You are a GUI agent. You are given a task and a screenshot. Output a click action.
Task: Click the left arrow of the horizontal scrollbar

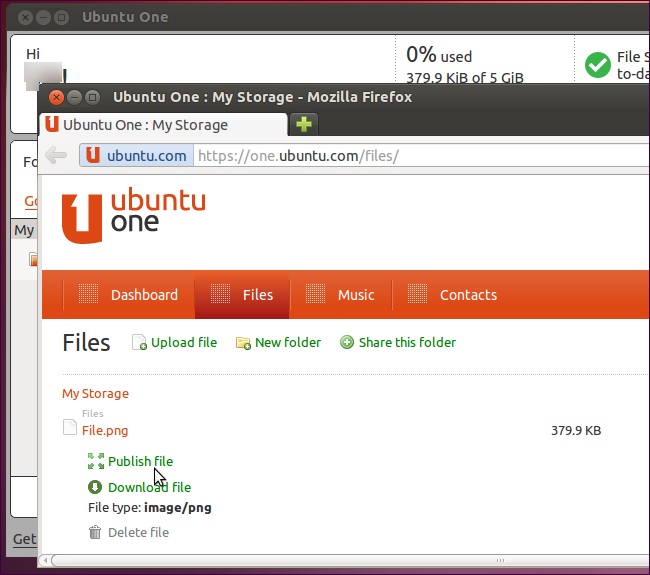point(45,560)
